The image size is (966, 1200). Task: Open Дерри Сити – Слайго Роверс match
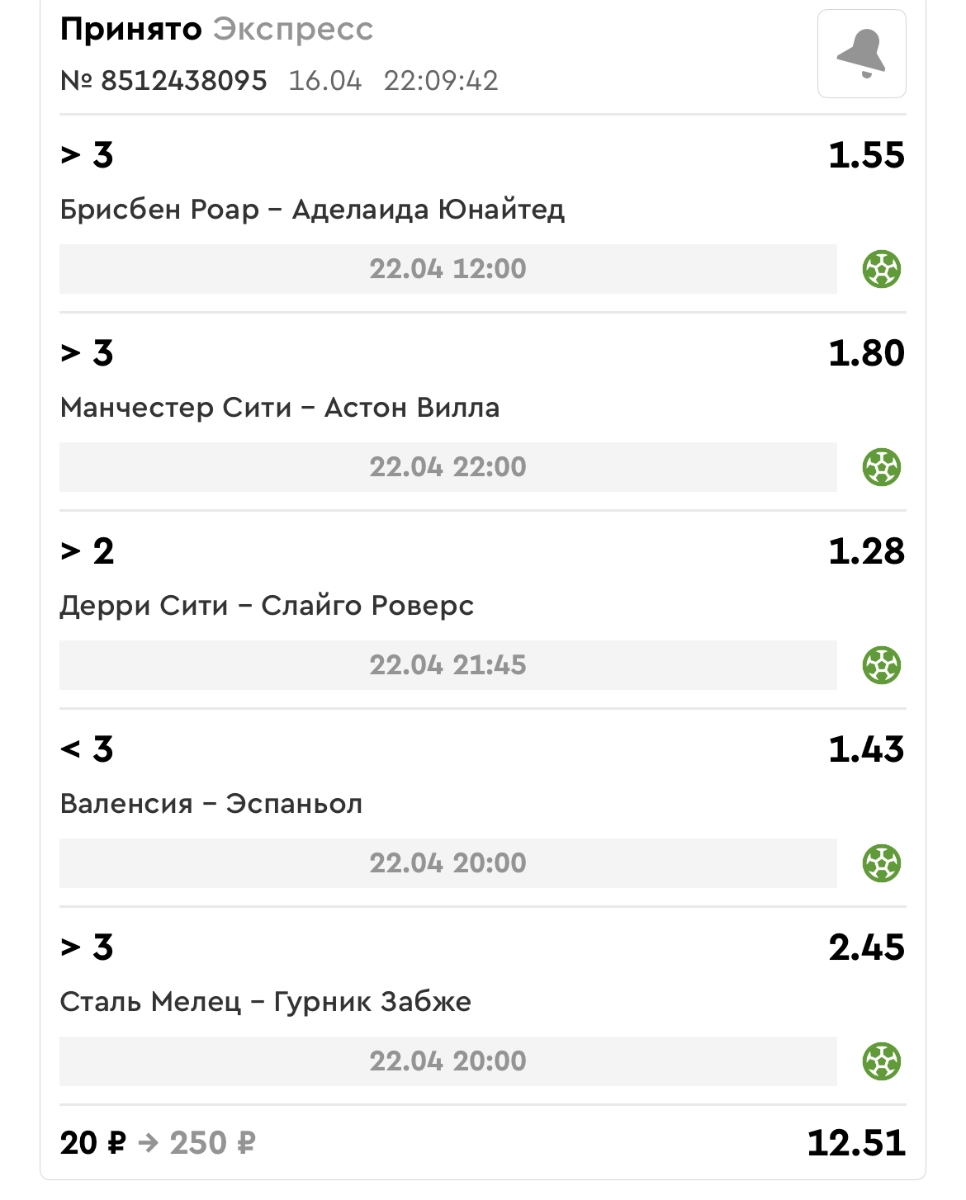267,606
